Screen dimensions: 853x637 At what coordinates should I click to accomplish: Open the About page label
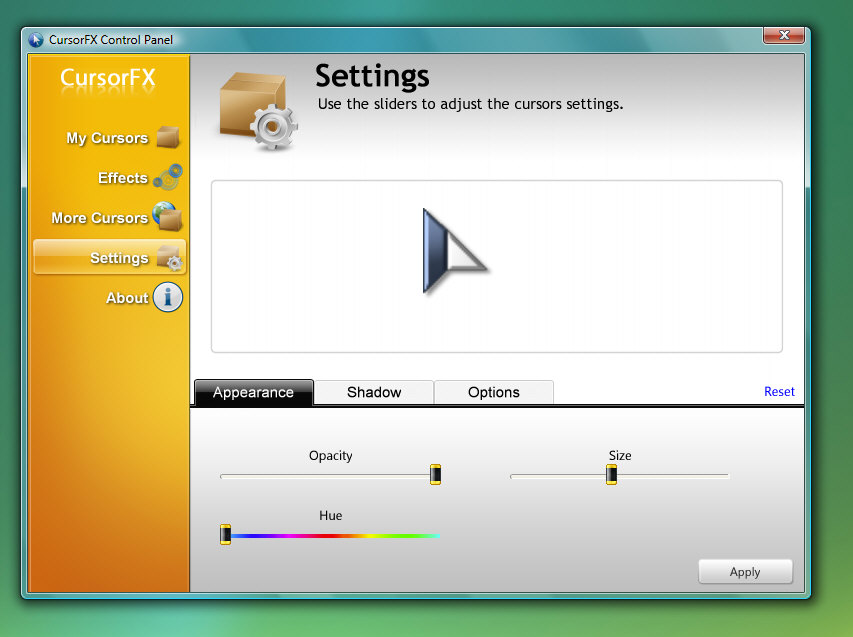pyautogui.click(x=127, y=298)
